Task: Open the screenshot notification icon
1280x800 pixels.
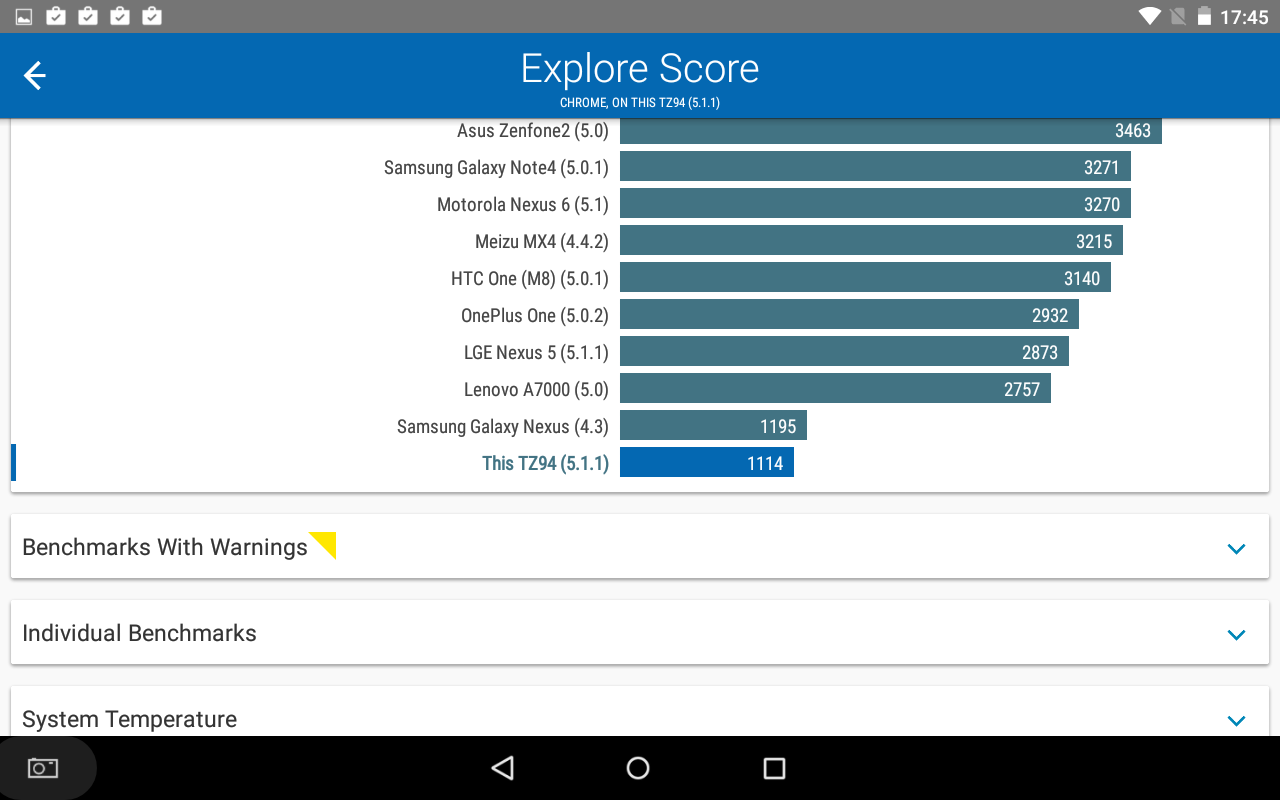Action: pyautogui.click(x=21, y=15)
